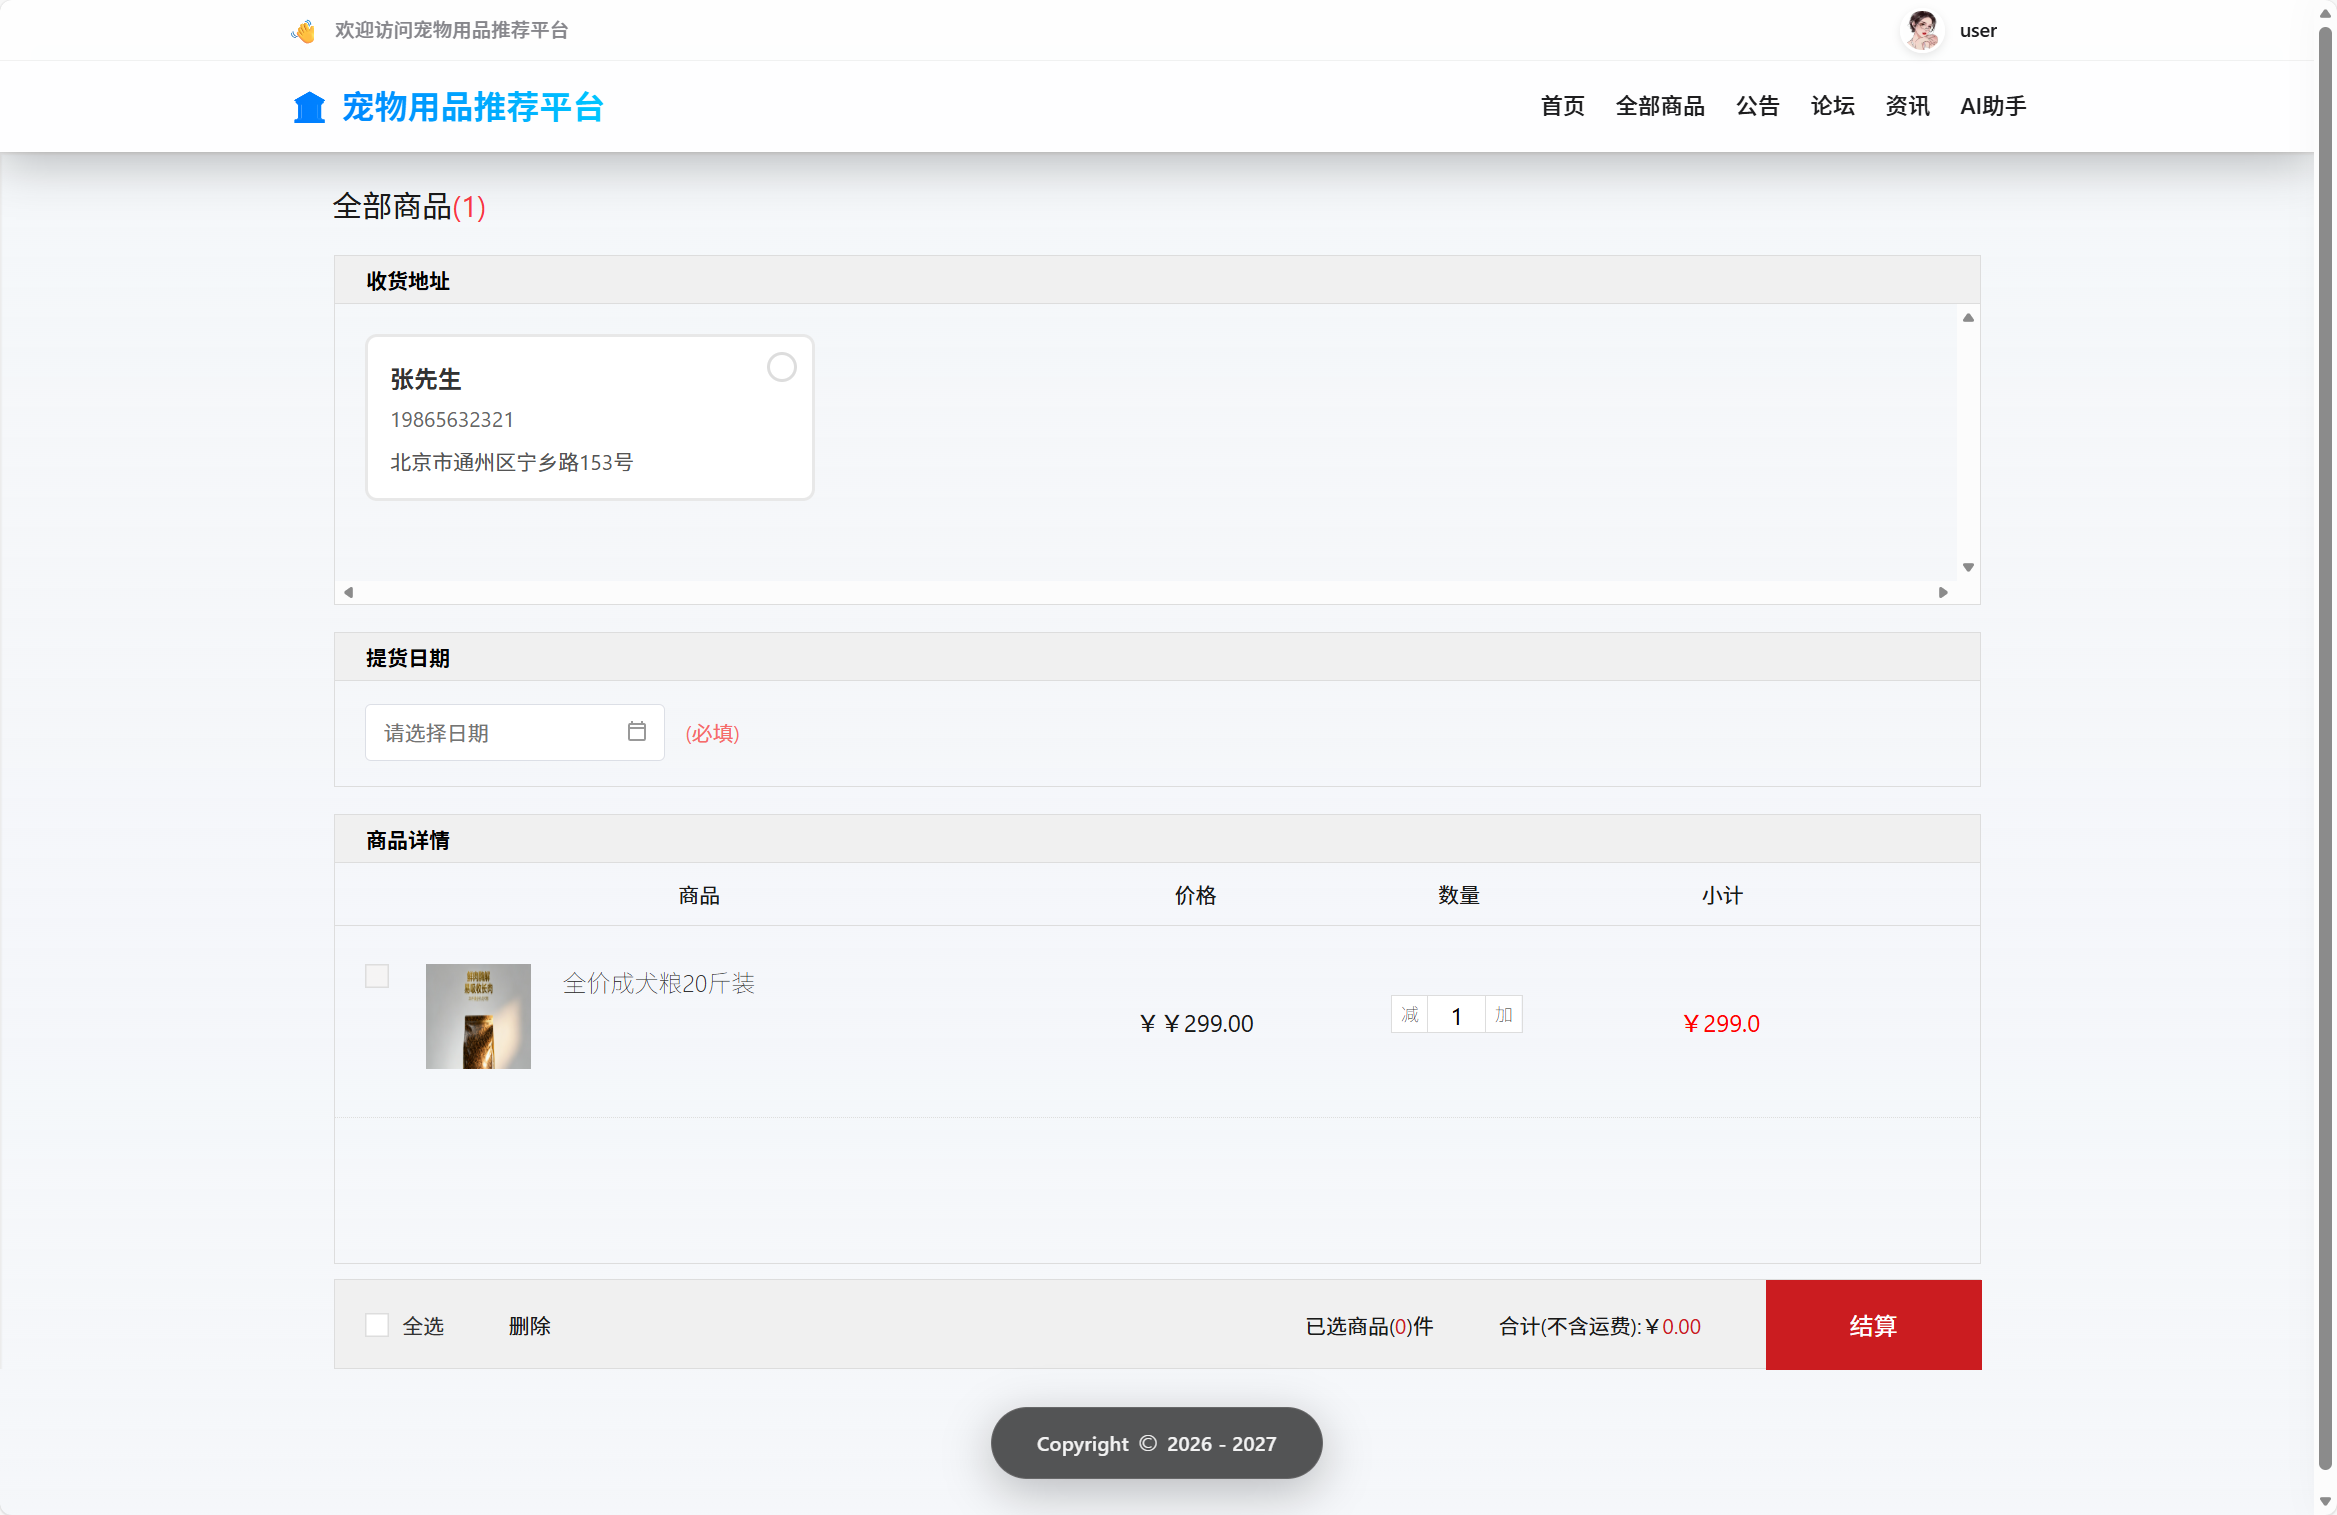The width and height of the screenshot is (2337, 1515).
Task: Click the up arrow on the address scrollbar
Action: coord(1968,316)
